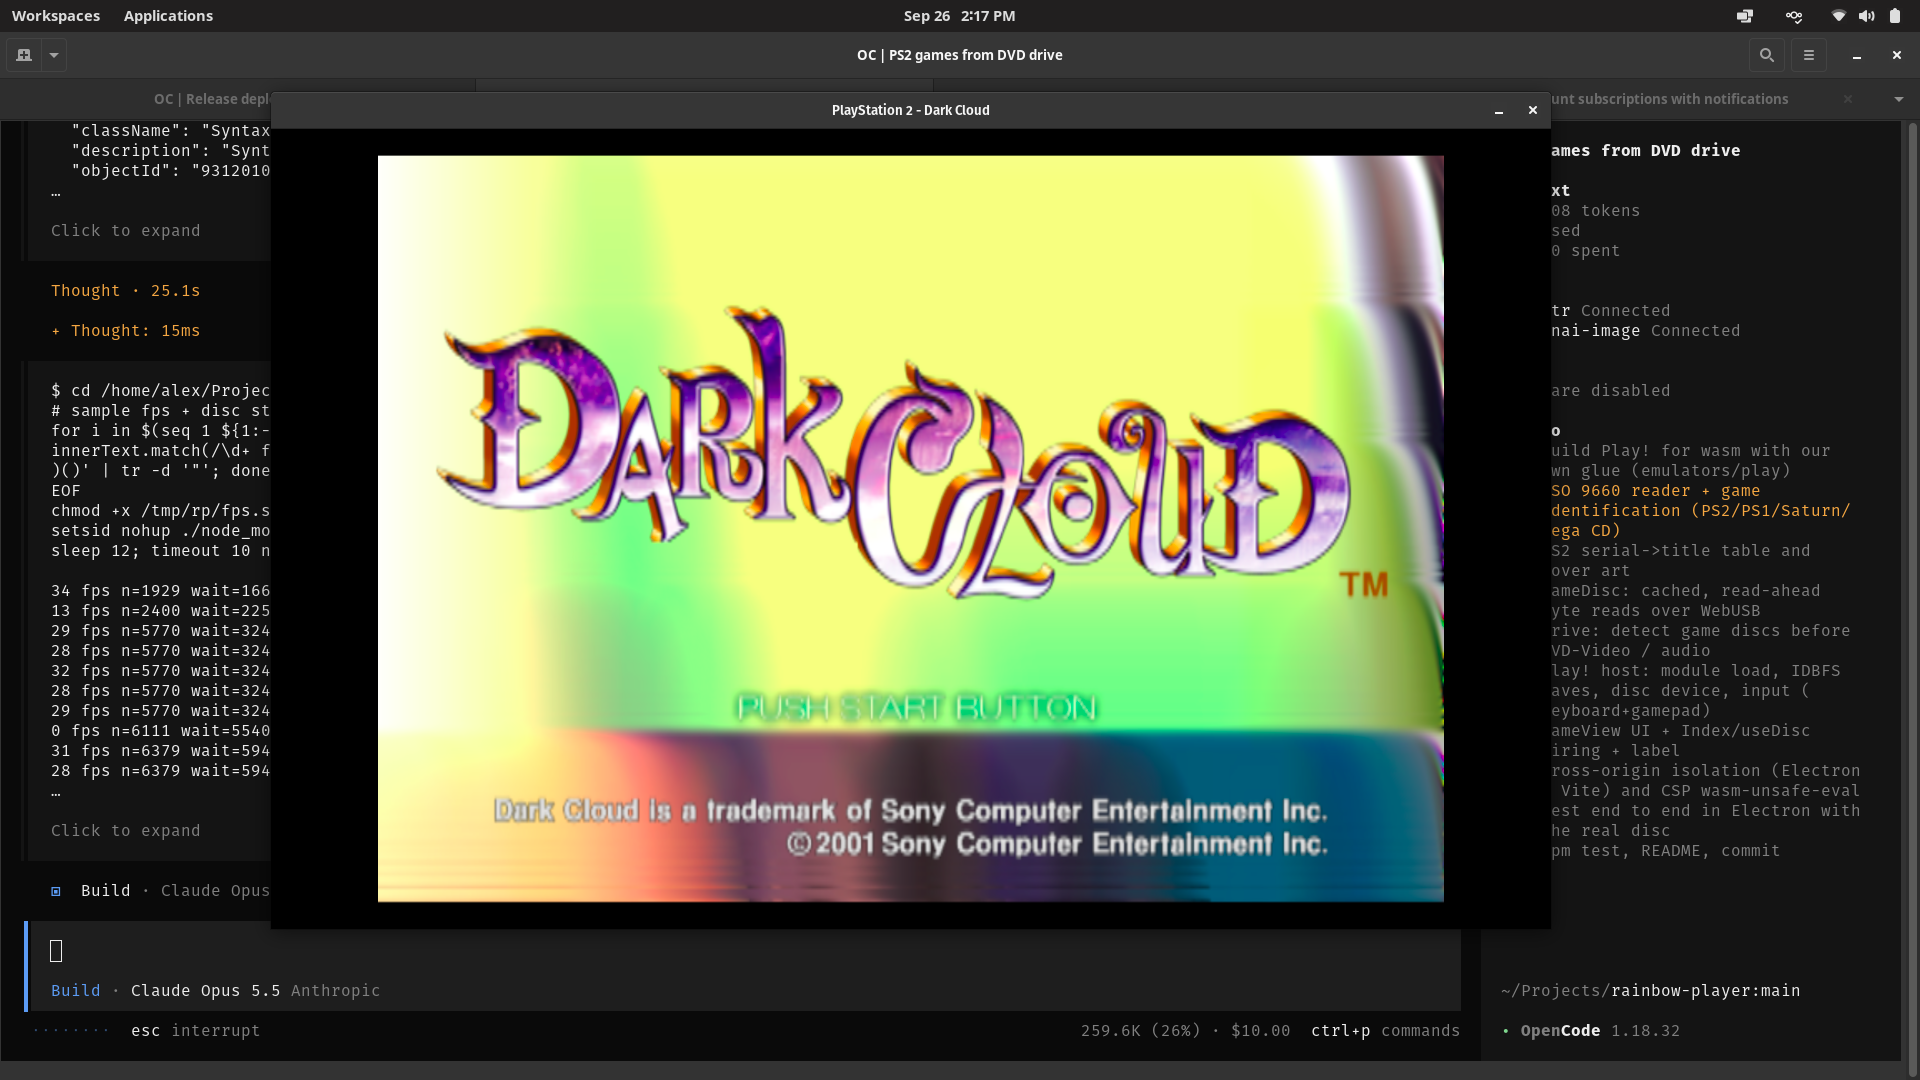Viewport: 1920px width, 1080px height.
Task: Click the terminal search magnifier icon
Action: 1767,55
